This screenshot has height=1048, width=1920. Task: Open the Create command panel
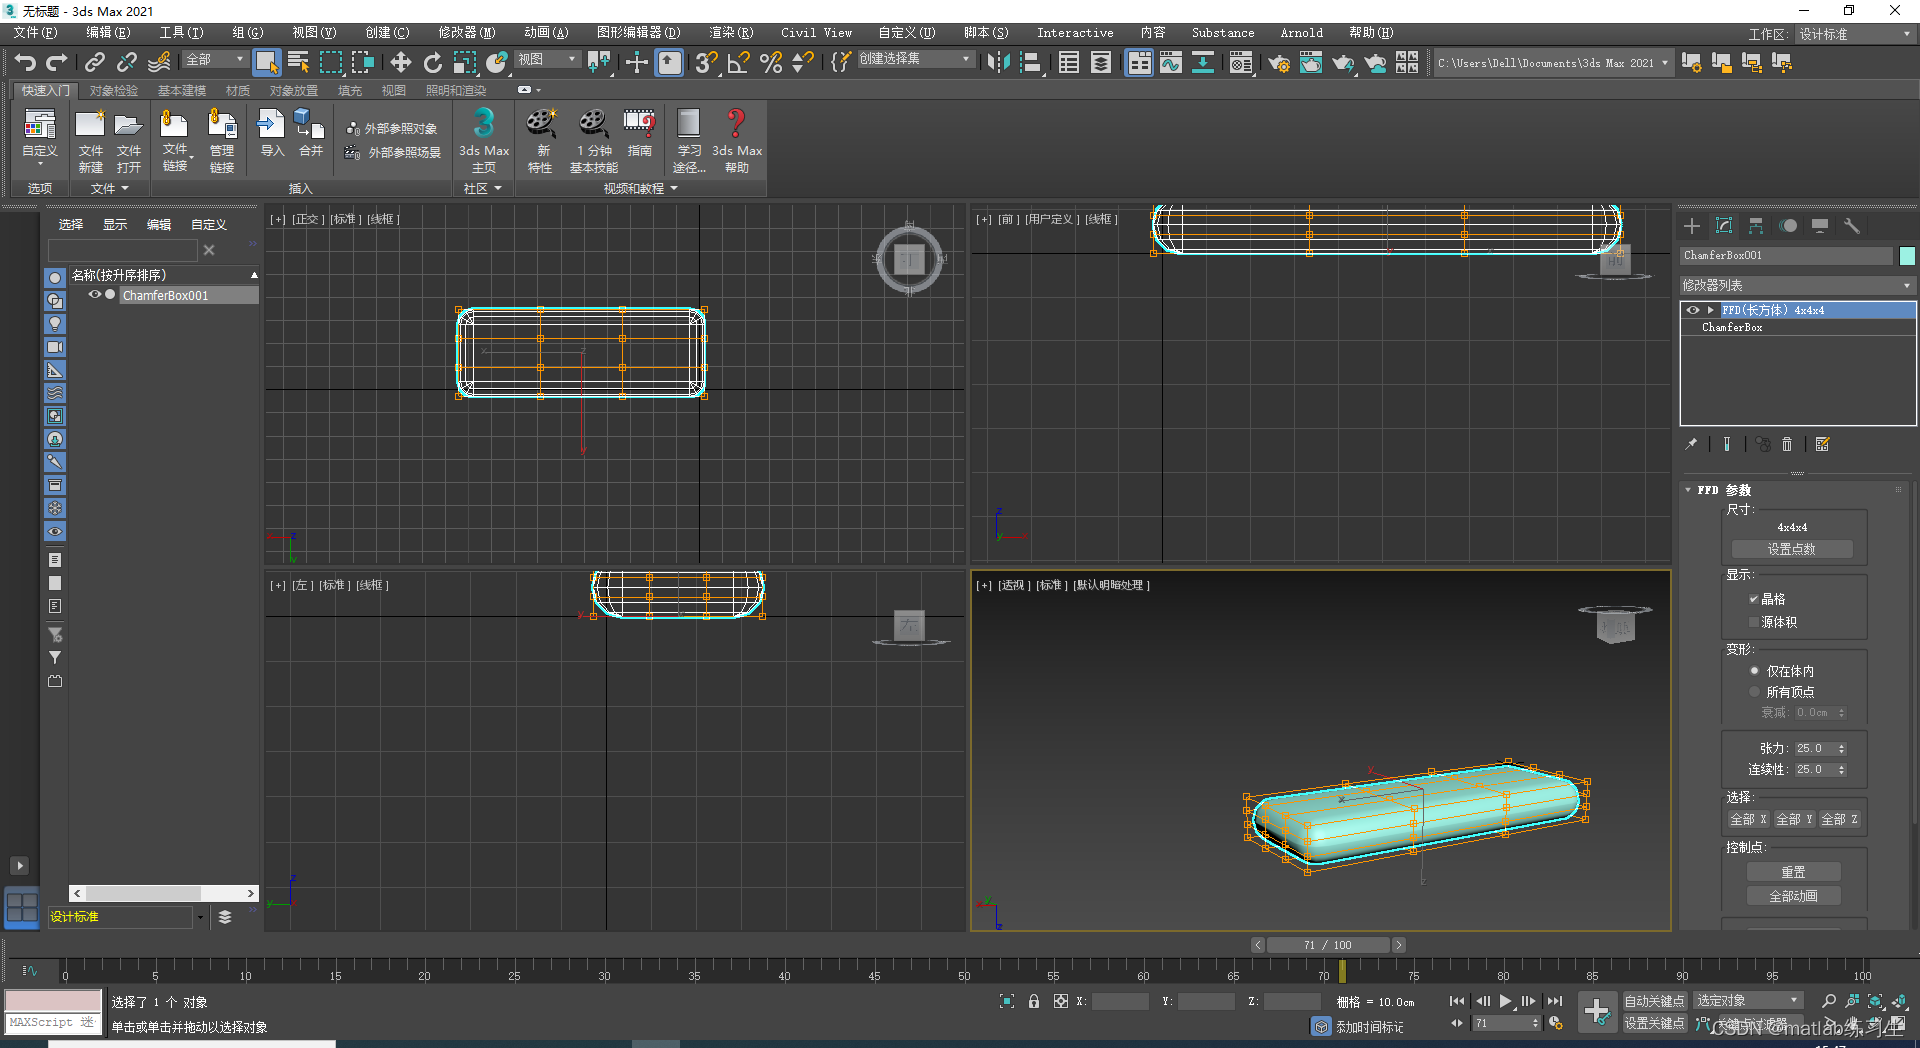(x=1691, y=226)
